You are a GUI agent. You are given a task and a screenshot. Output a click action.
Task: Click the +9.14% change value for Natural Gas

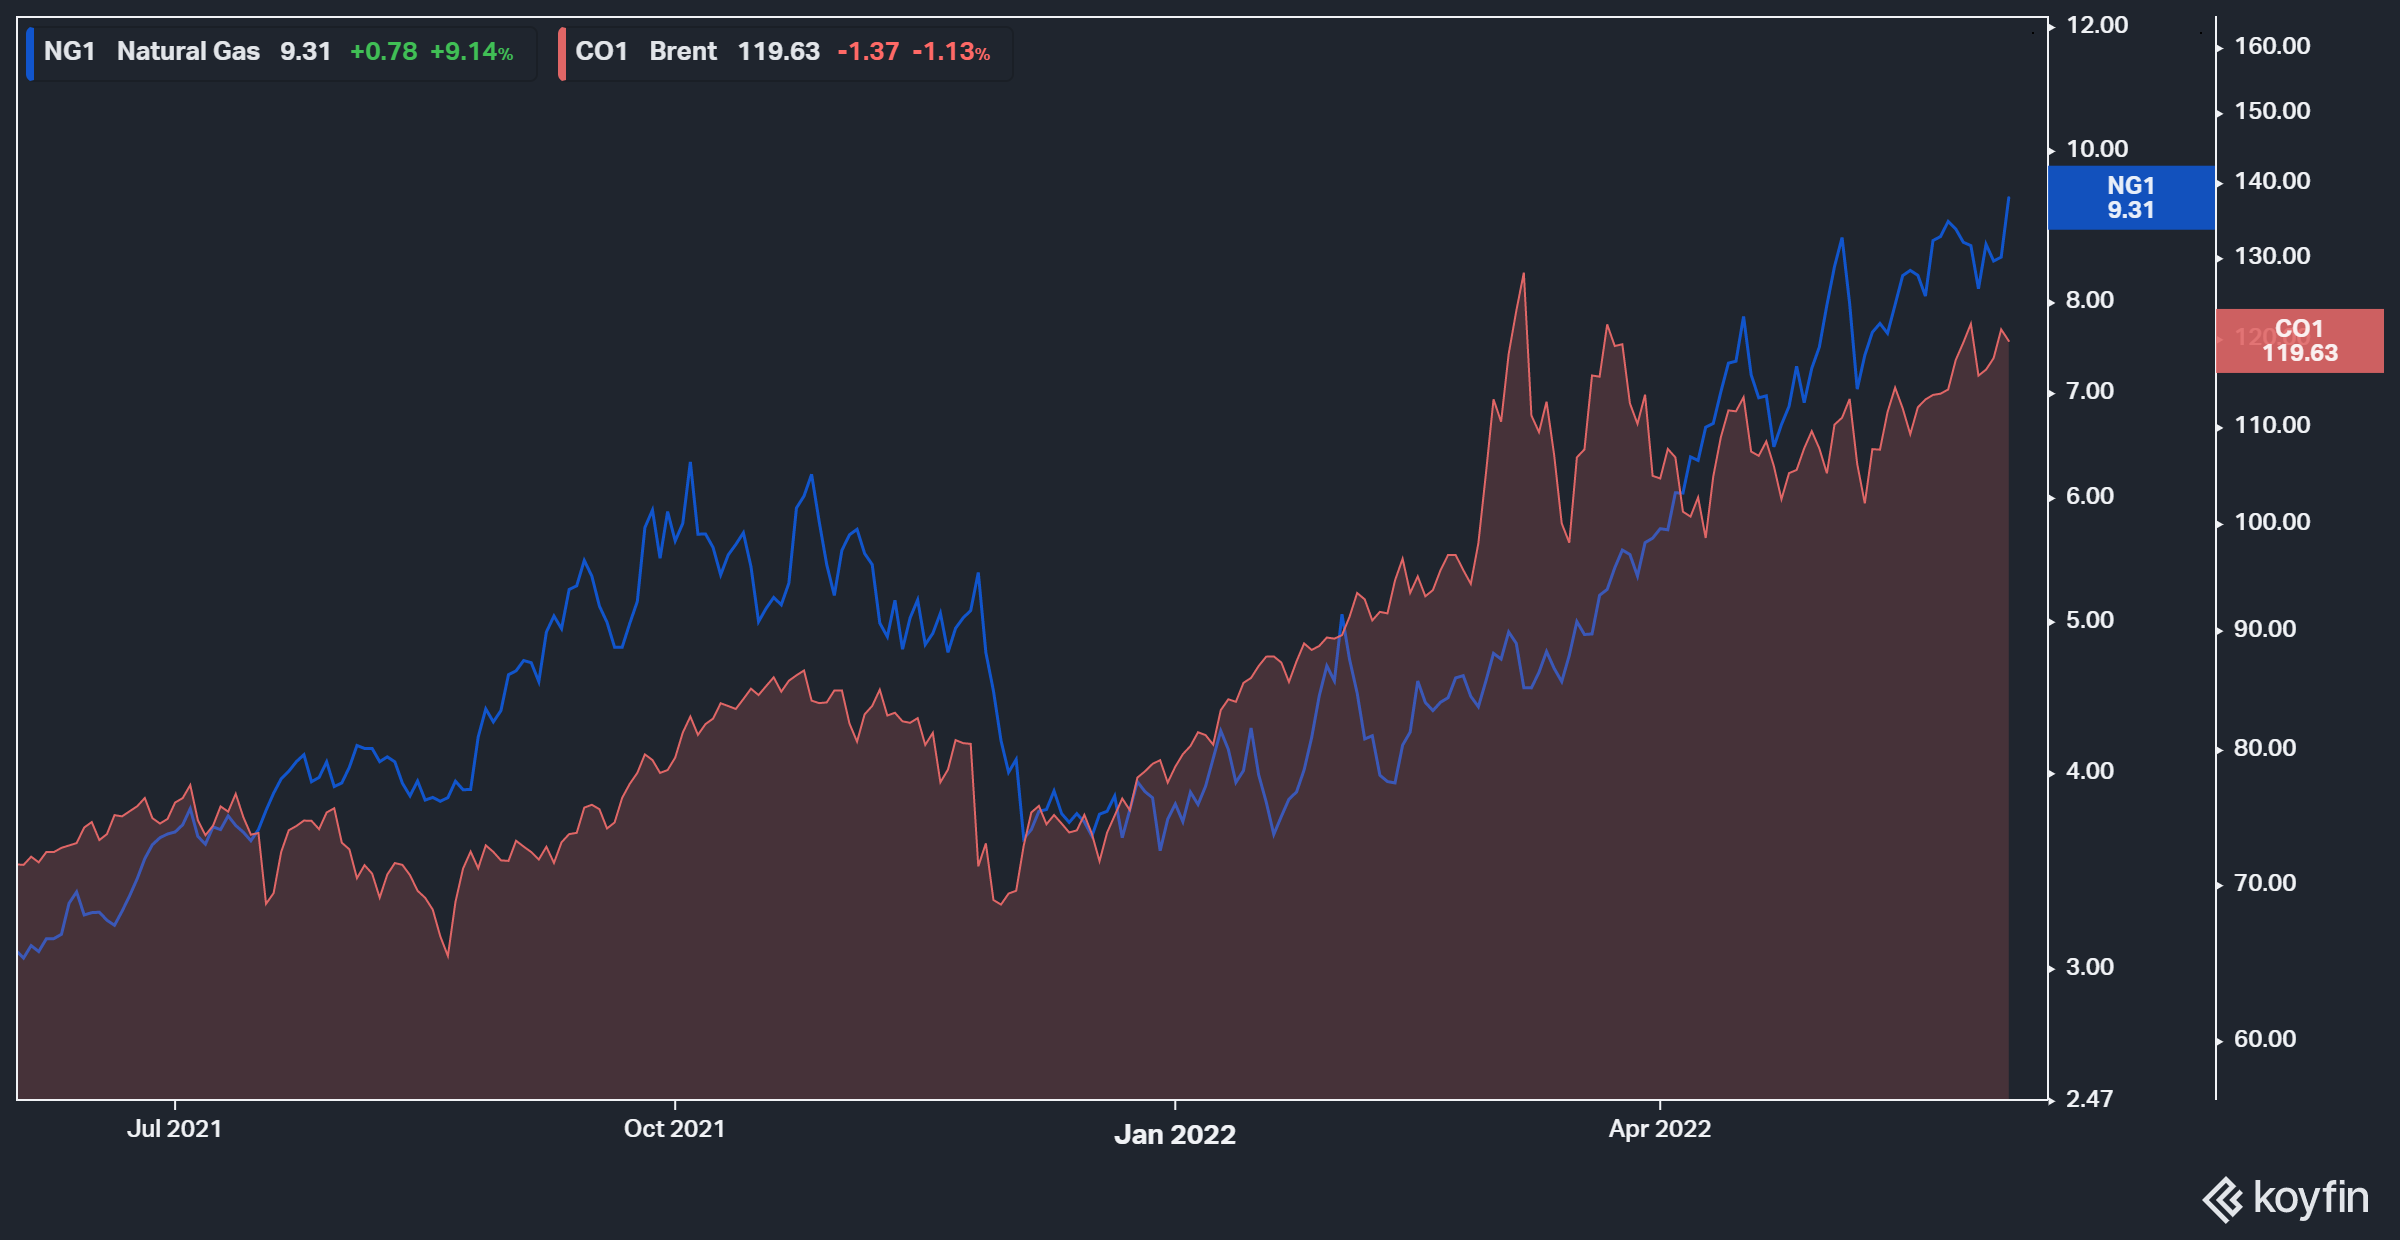click(471, 52)
